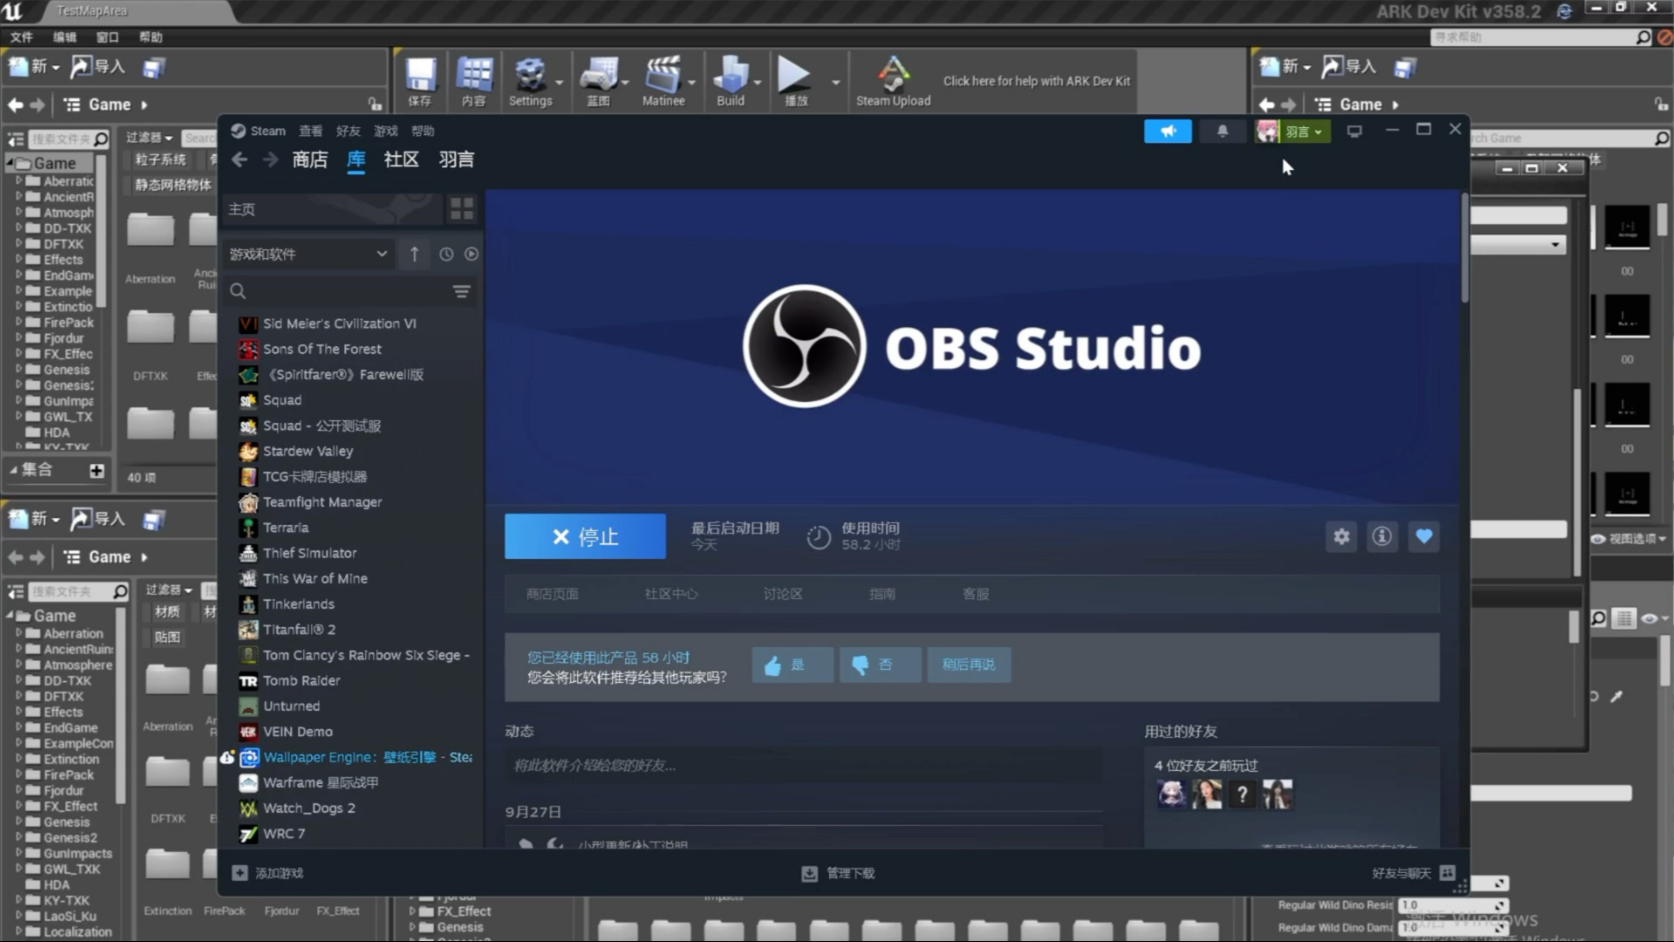Open OBS Studio manage gear icon

pyautogui.click(x=1341, y=537)
